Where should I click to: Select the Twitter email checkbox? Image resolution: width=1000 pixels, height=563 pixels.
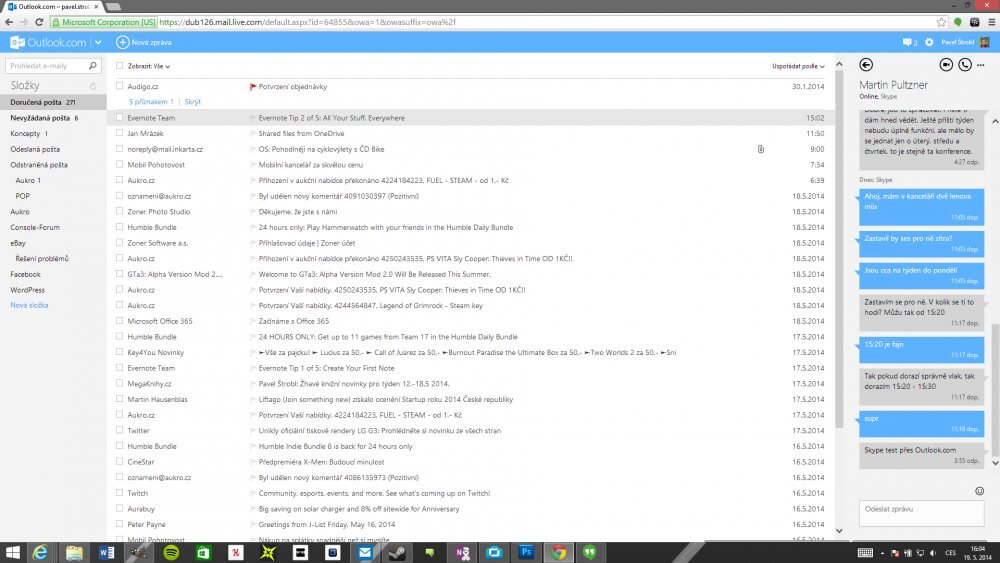point(119,430)
